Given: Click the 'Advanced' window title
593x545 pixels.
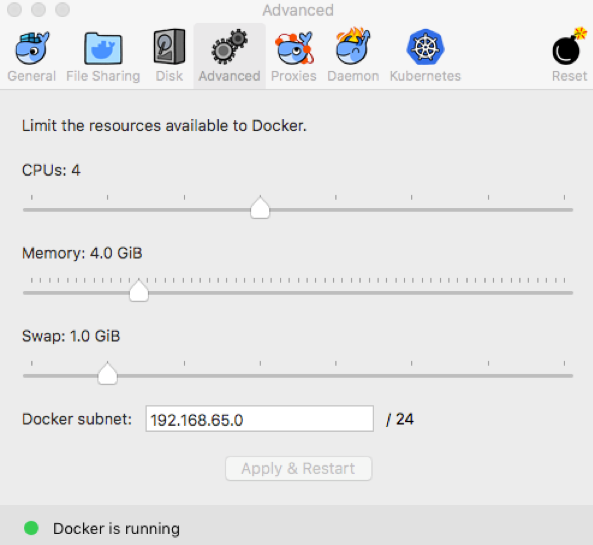Looking at the screenshot, I should tap(298, 10).
